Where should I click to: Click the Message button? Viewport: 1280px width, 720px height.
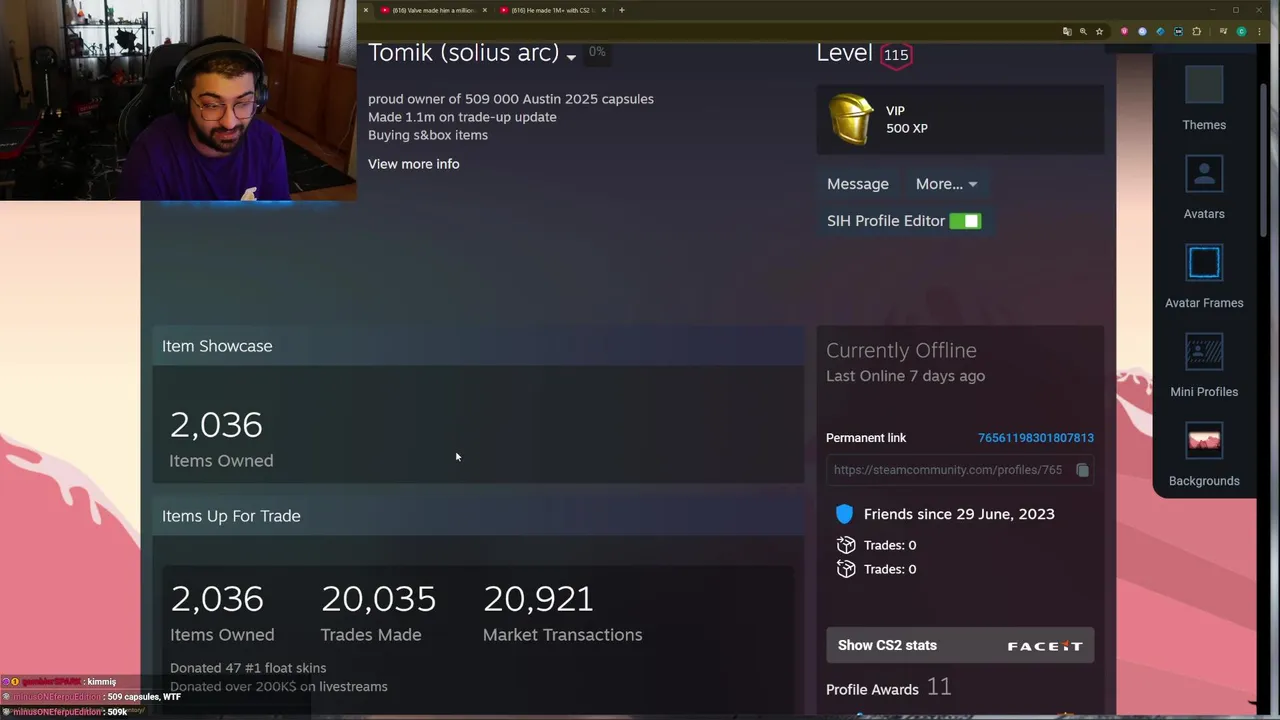858,184
